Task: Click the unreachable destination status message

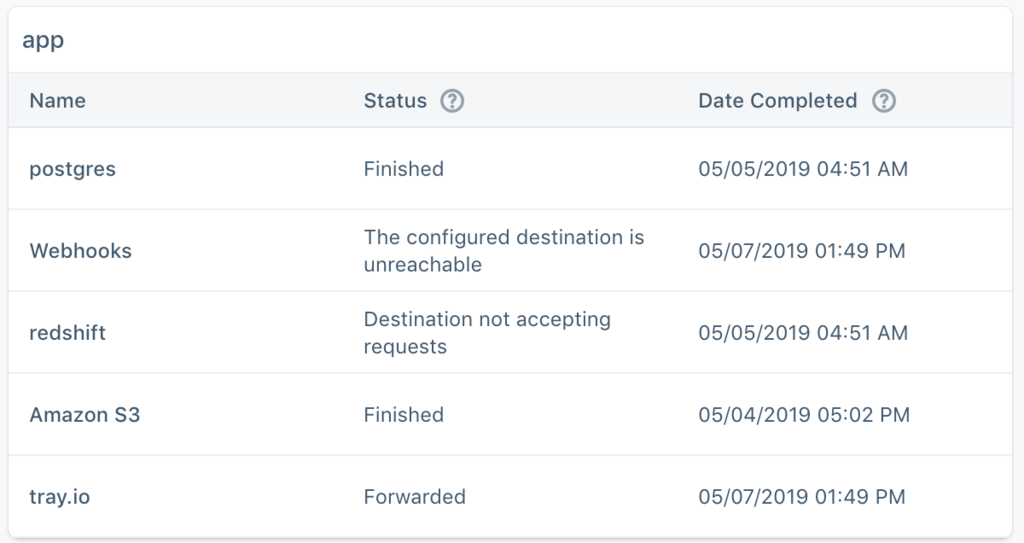Action: click(504, 250)
